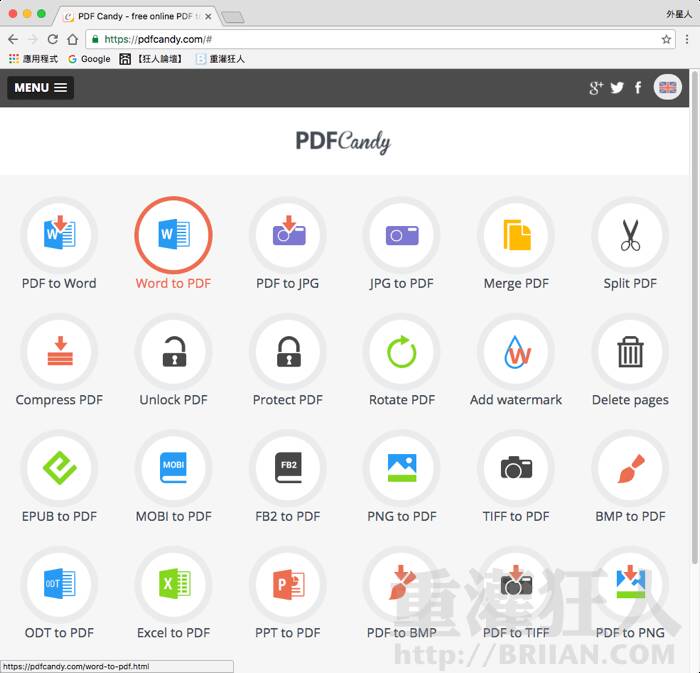
Task: Select the Split PDF scissors icon
Action: 630,235
